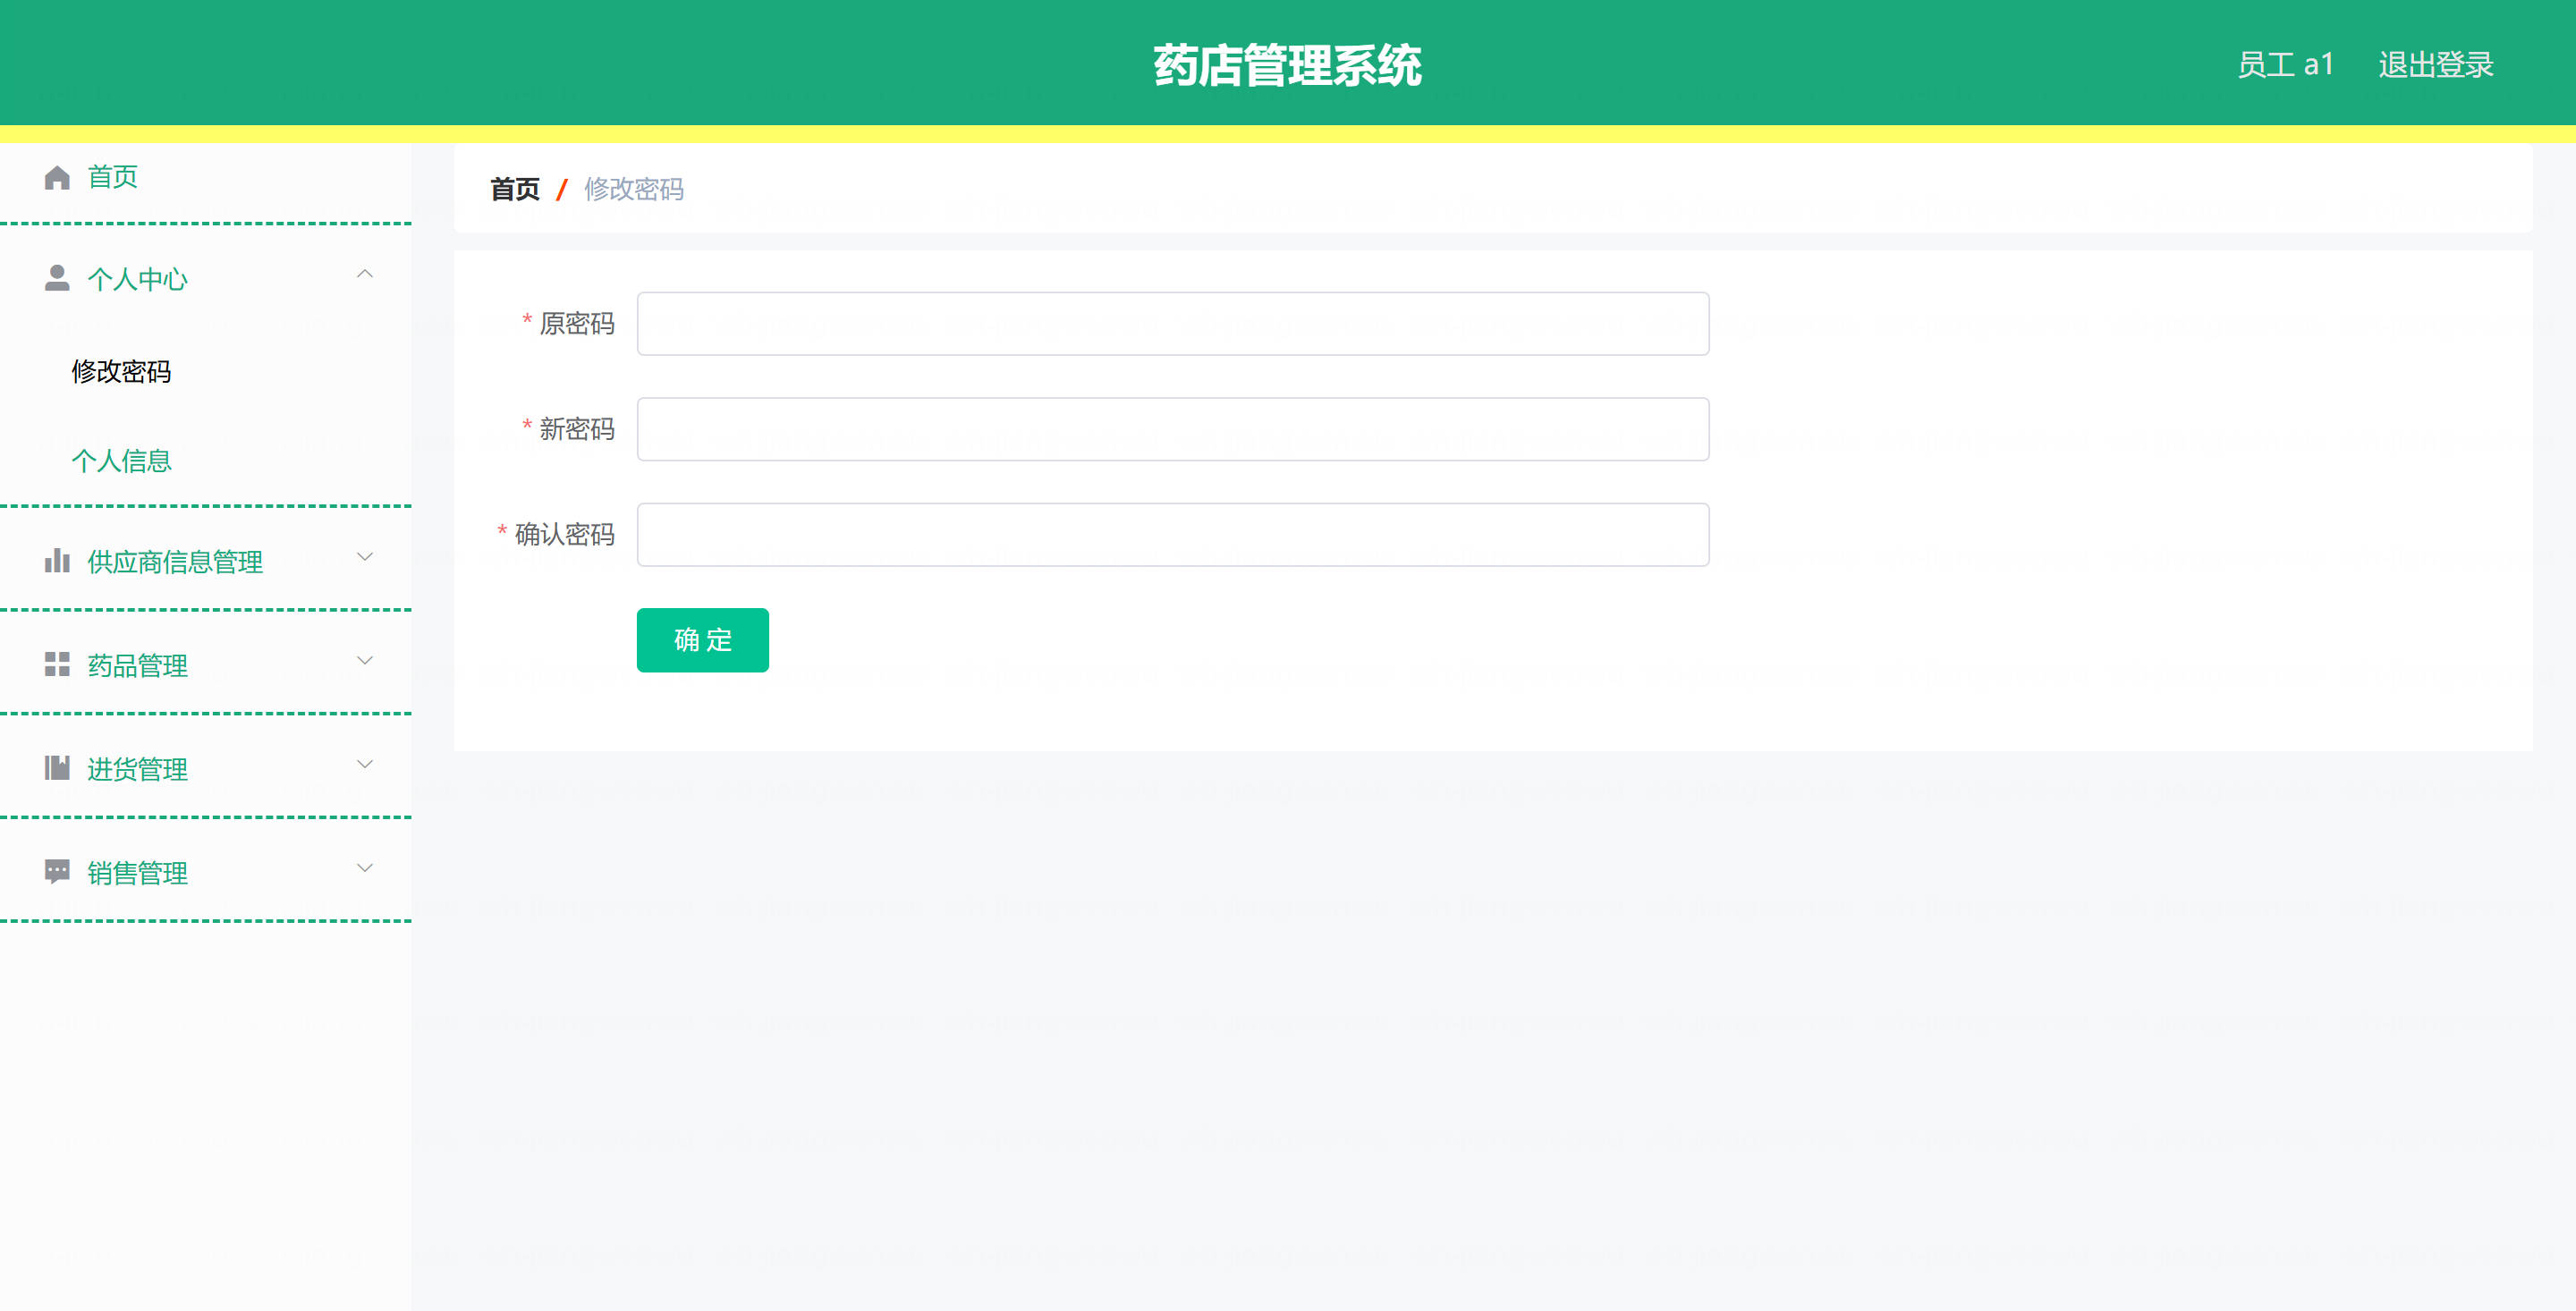2576x1311 pixels.
Task: Focus the 确认密码 input field
Action: click(x=1173, y=535)
